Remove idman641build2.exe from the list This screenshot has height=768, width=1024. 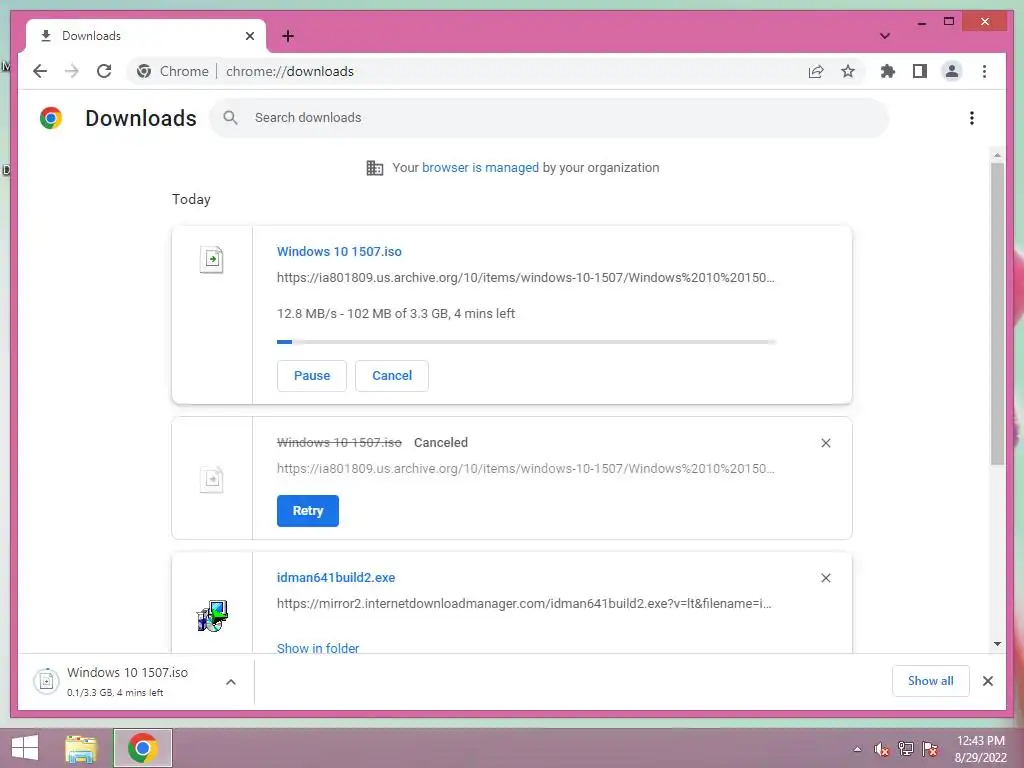point(825,578)
